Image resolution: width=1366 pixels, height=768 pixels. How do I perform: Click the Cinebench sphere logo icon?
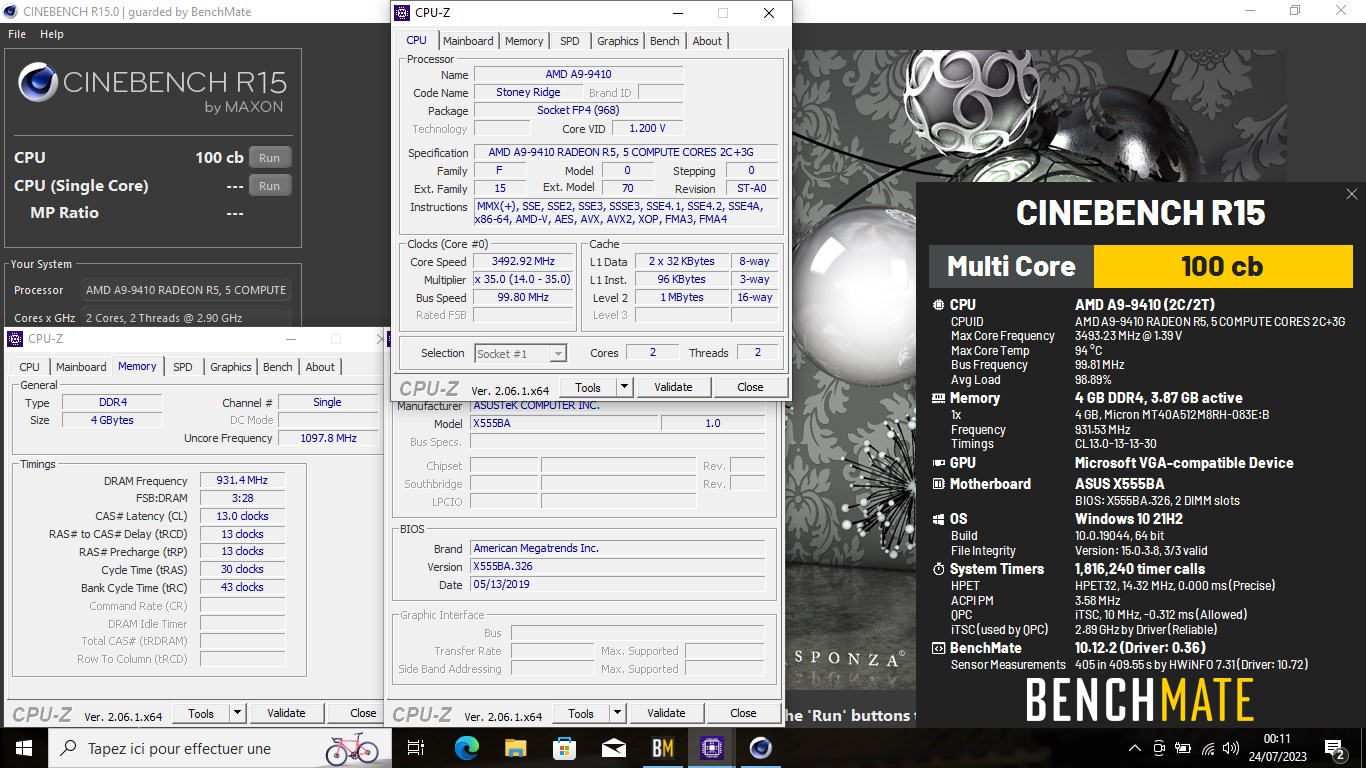37,82
